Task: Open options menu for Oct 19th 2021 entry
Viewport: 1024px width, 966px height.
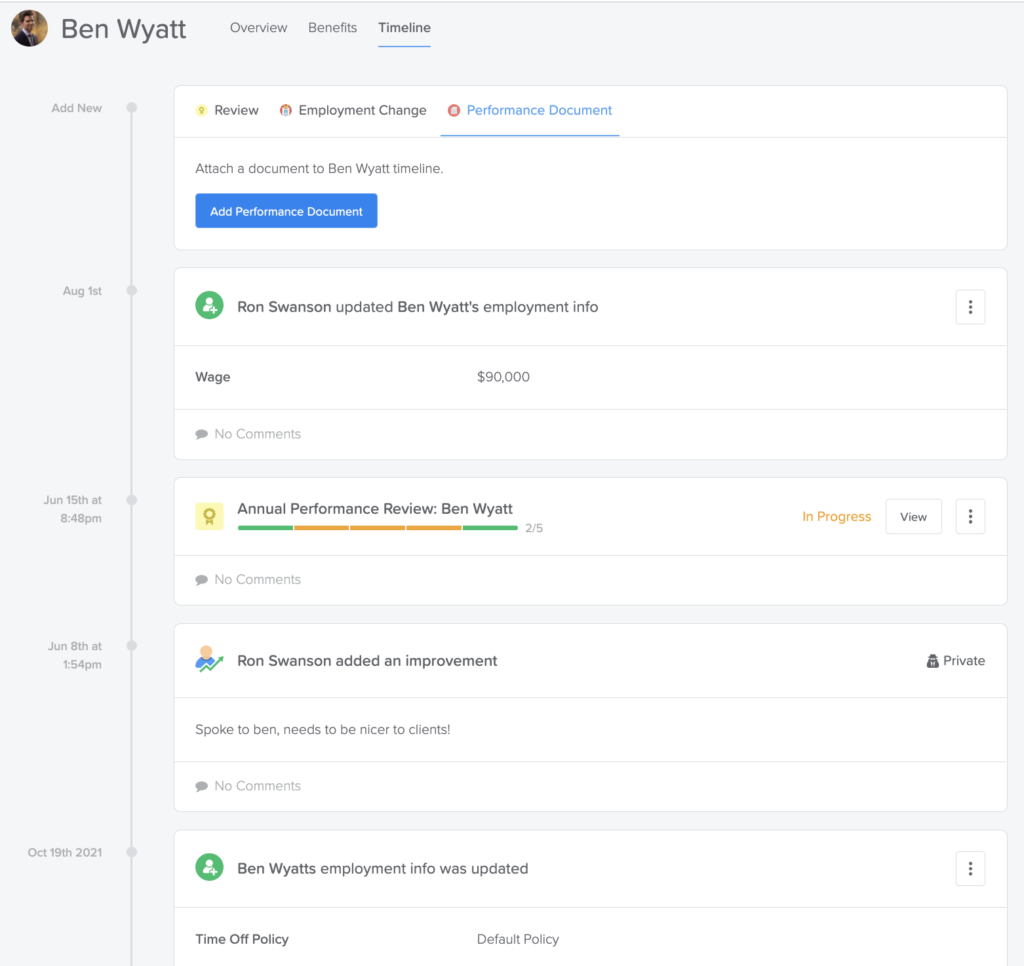Action: 970,868
